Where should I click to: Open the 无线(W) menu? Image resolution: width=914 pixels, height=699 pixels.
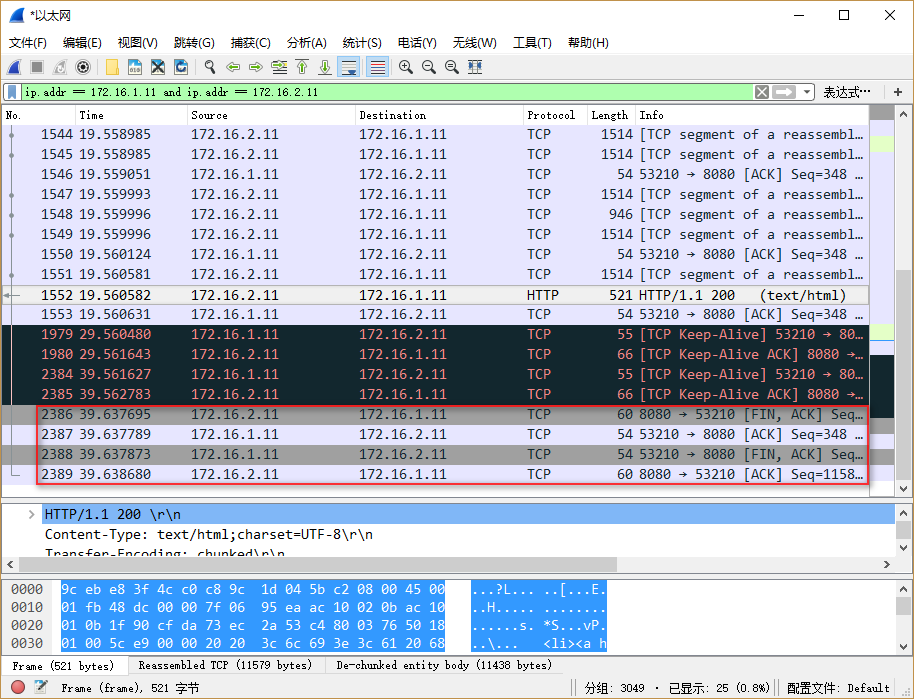coord(474,43)
